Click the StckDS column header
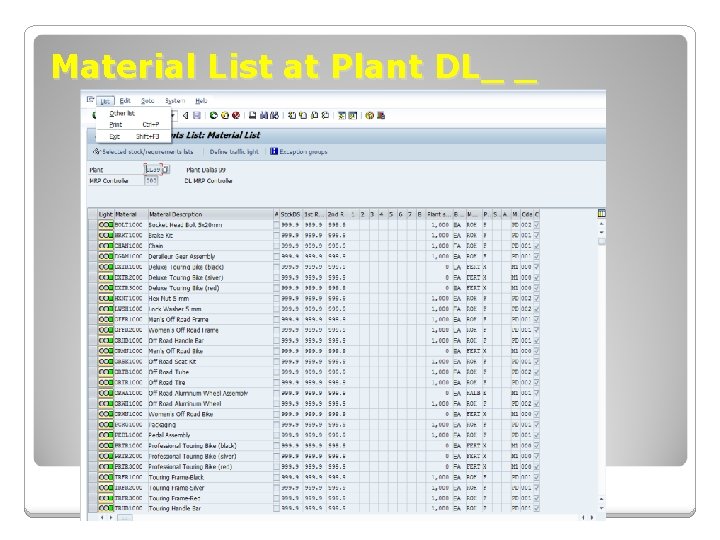 [x=291, y=214]
